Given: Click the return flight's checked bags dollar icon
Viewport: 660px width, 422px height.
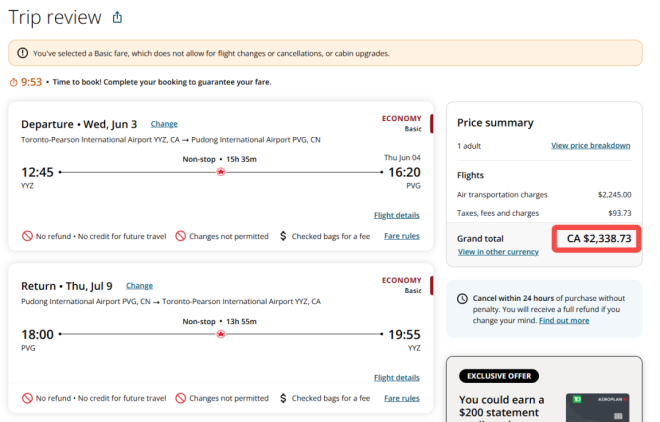Looking at the screenshot, I should coord(283,398).
